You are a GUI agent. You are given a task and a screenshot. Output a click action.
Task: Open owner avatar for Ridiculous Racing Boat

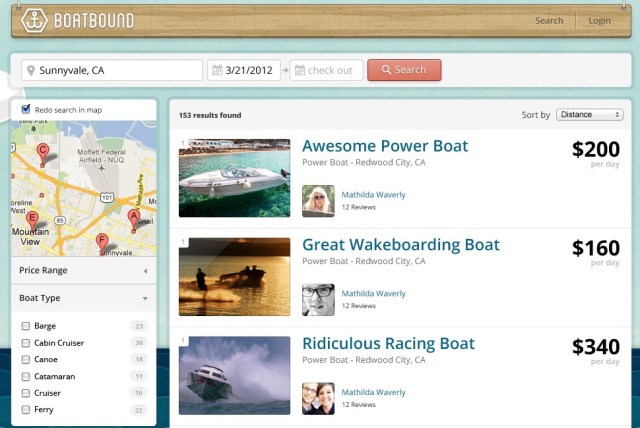coord(318,399)
